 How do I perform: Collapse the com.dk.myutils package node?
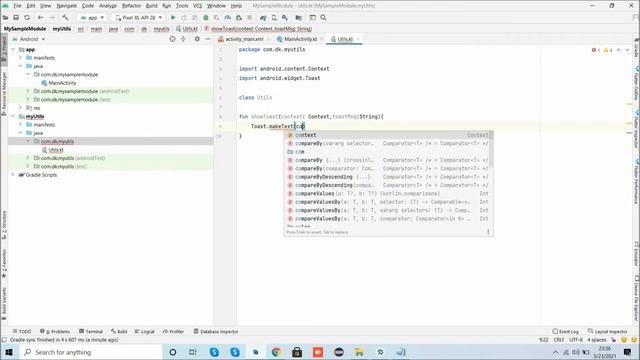[28, 141]
